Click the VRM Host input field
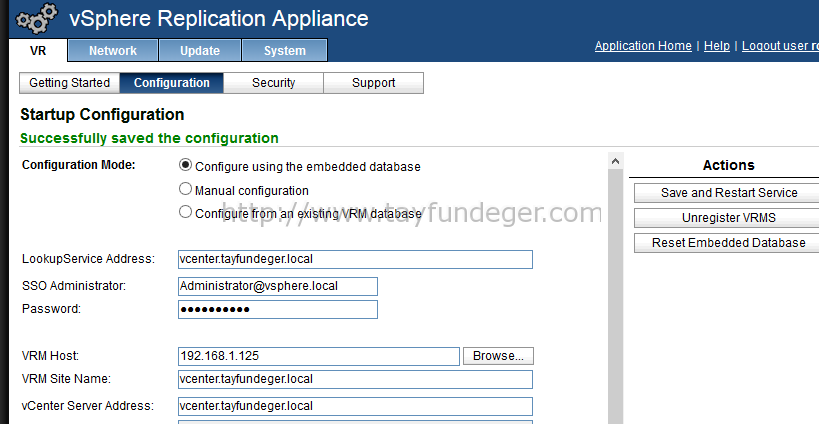Image resolution: width=819 pixels, height=424 pixels. click(x=319, y=356)
